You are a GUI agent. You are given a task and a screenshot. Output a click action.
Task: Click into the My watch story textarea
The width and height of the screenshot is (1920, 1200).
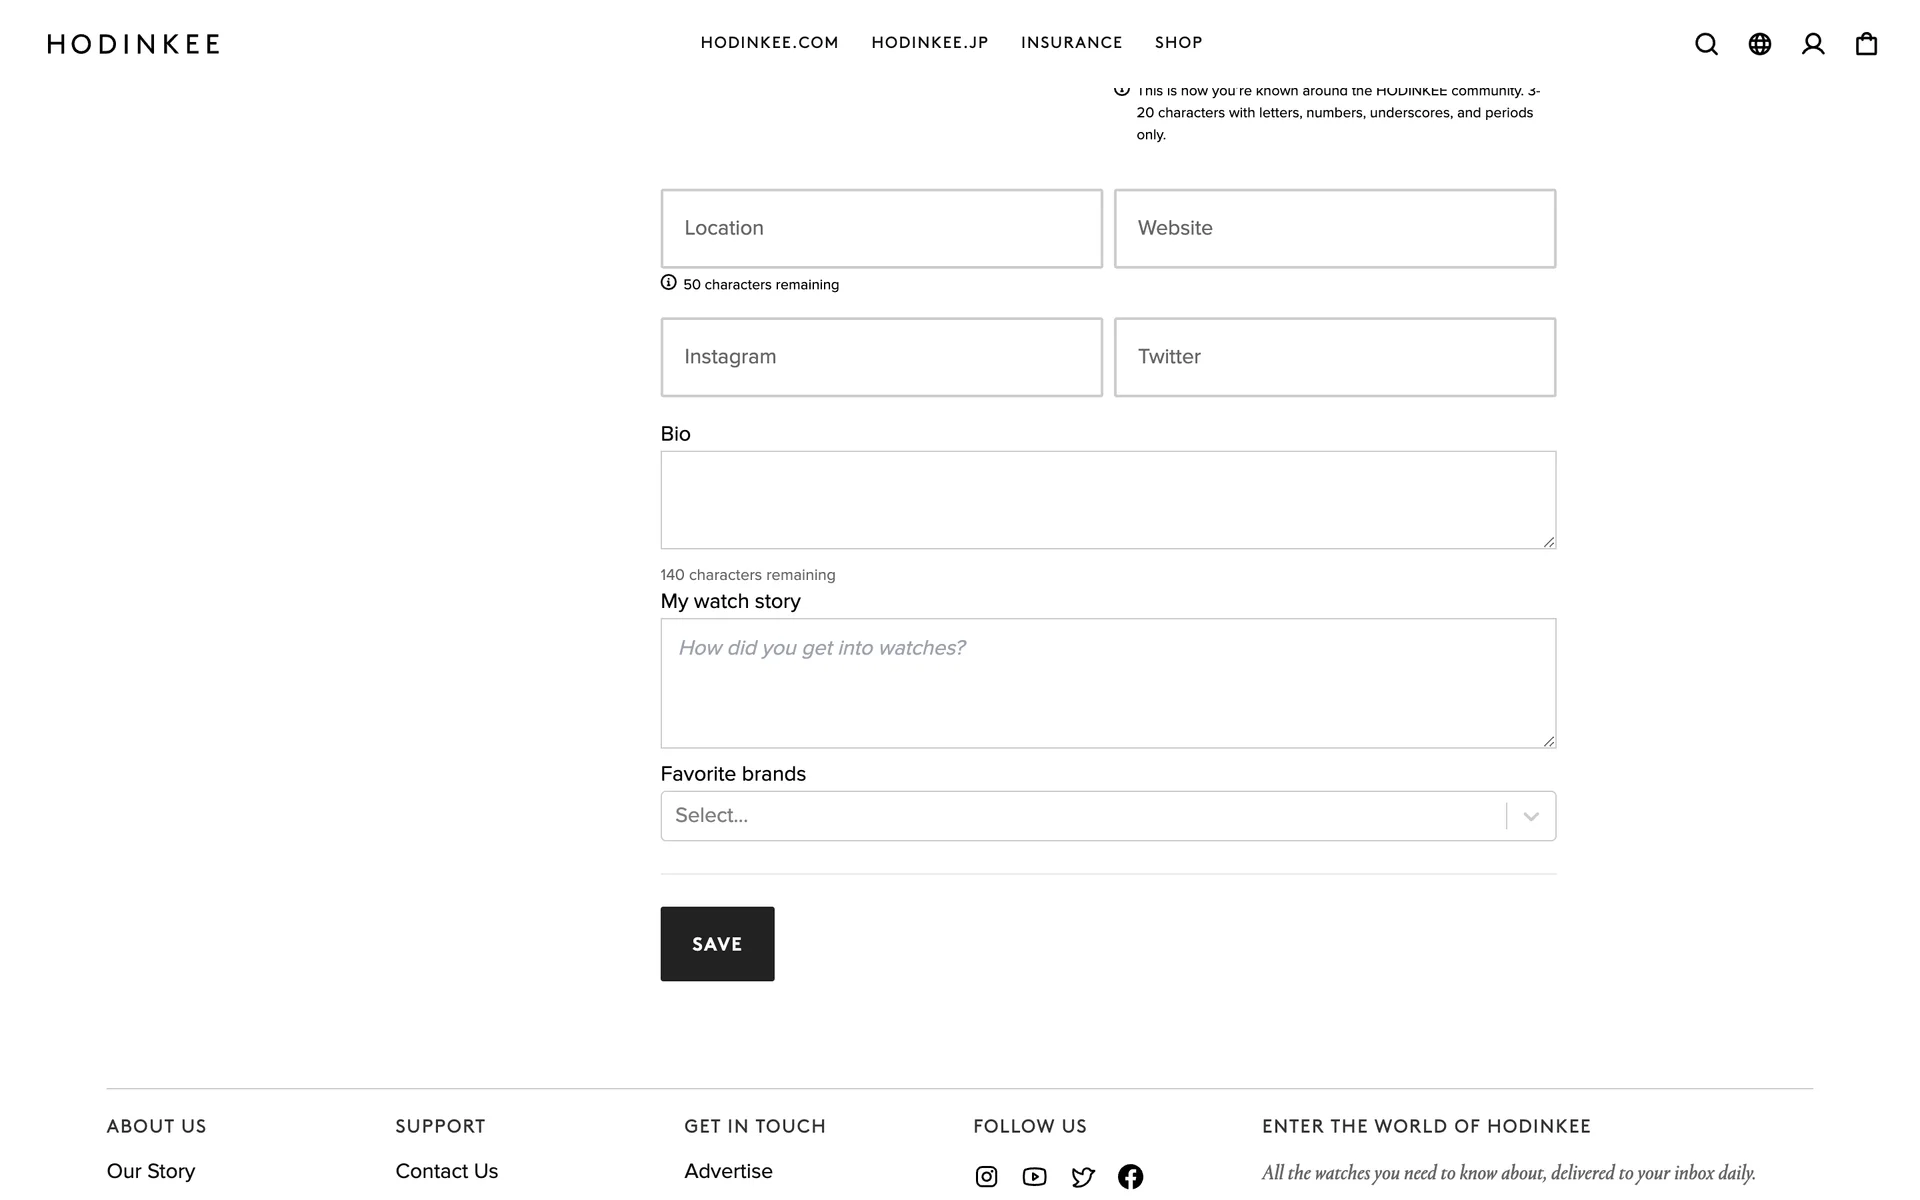[1107, 683]
